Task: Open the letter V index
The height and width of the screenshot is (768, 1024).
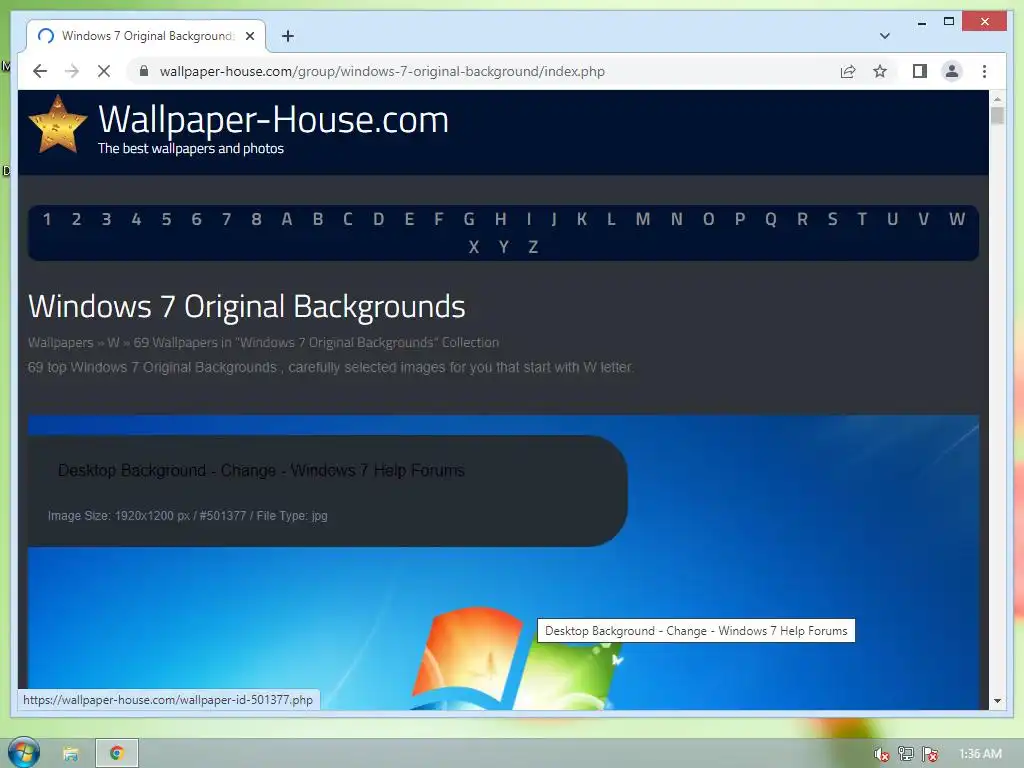Action: pos(923,219)
